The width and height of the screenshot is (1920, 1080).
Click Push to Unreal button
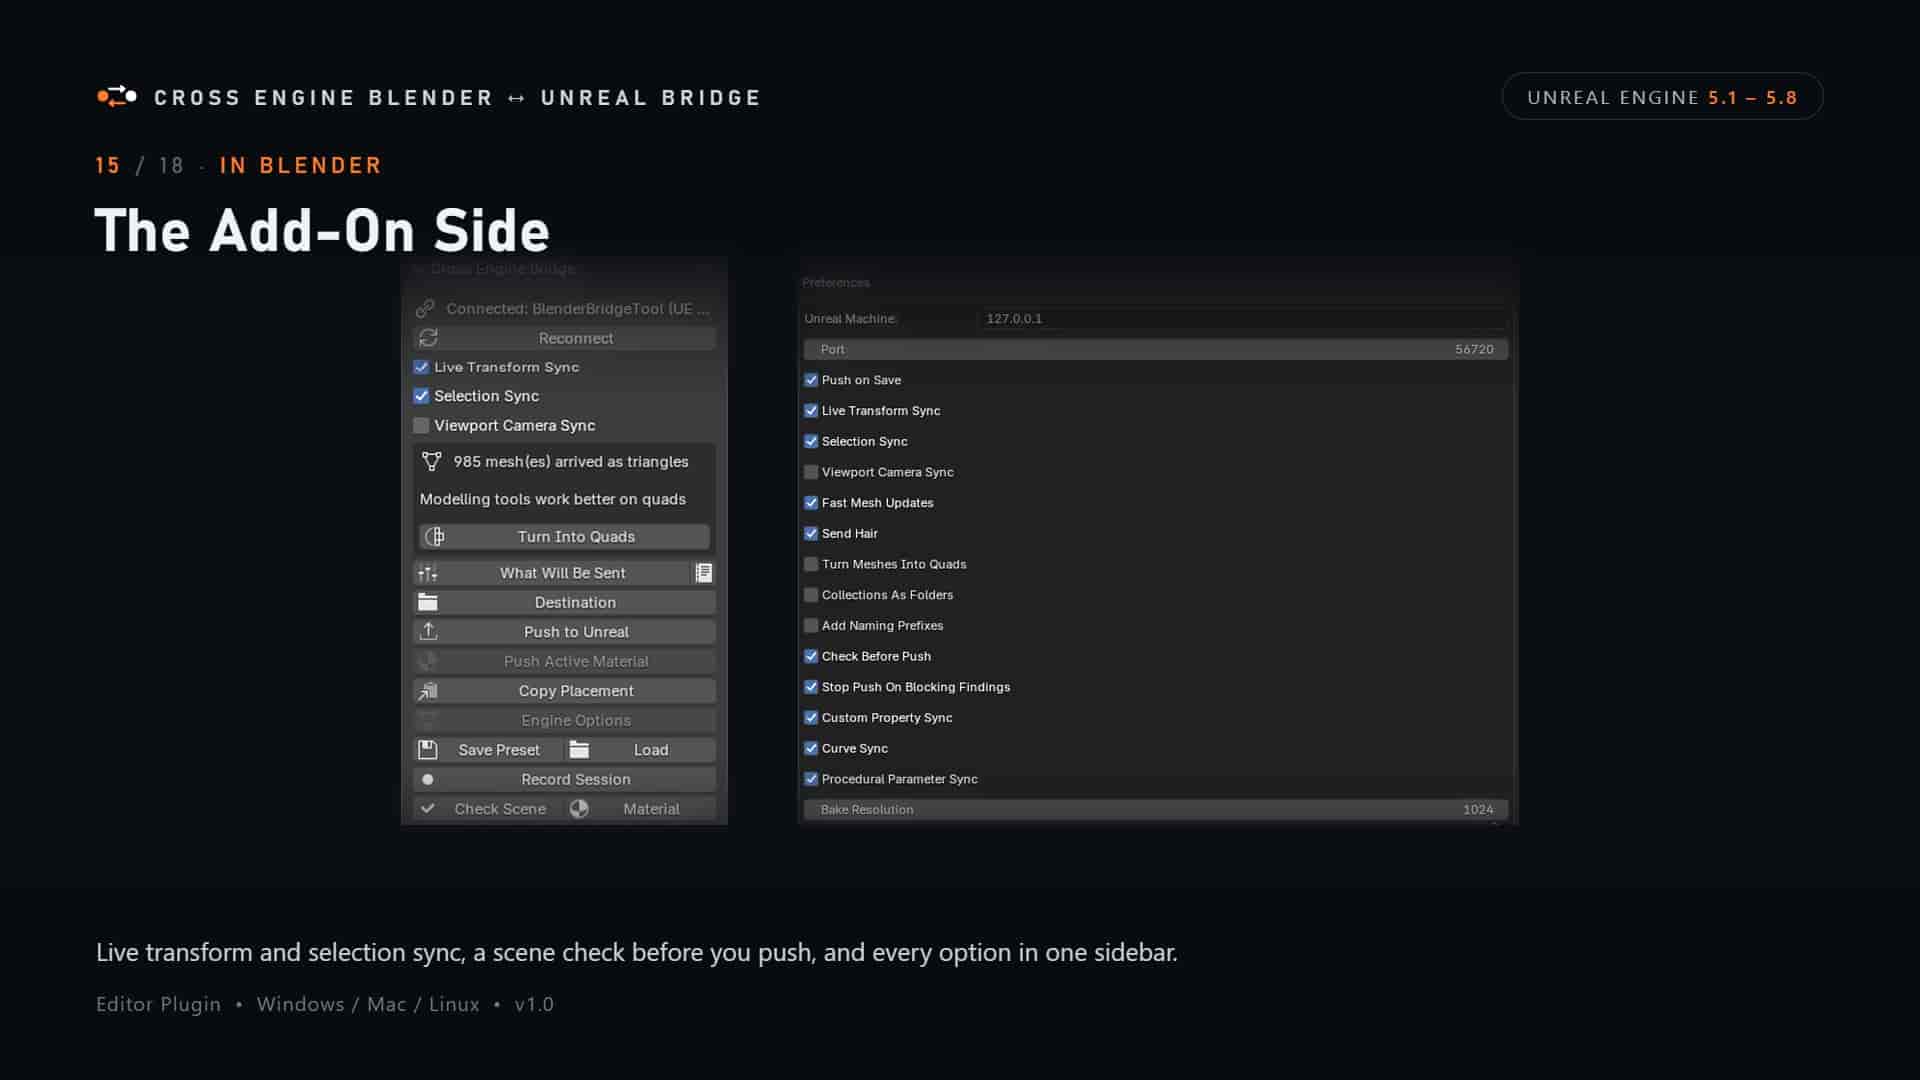(564, 632)
